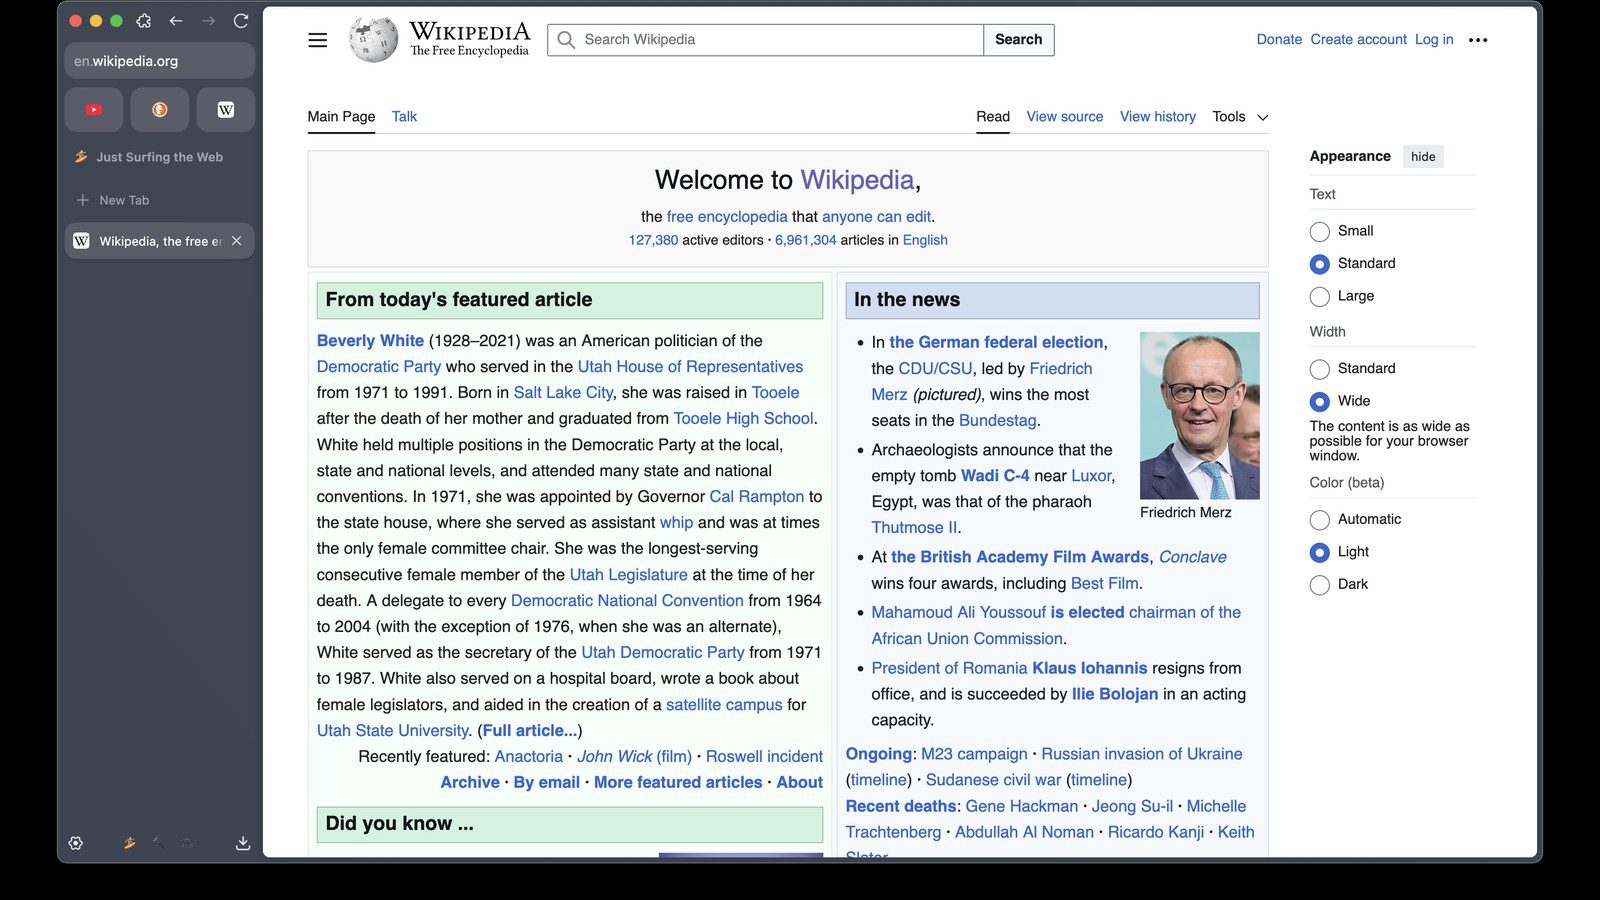Open Gene Hackman recent death link
1600x900 pixels.
coord(1022,806)
